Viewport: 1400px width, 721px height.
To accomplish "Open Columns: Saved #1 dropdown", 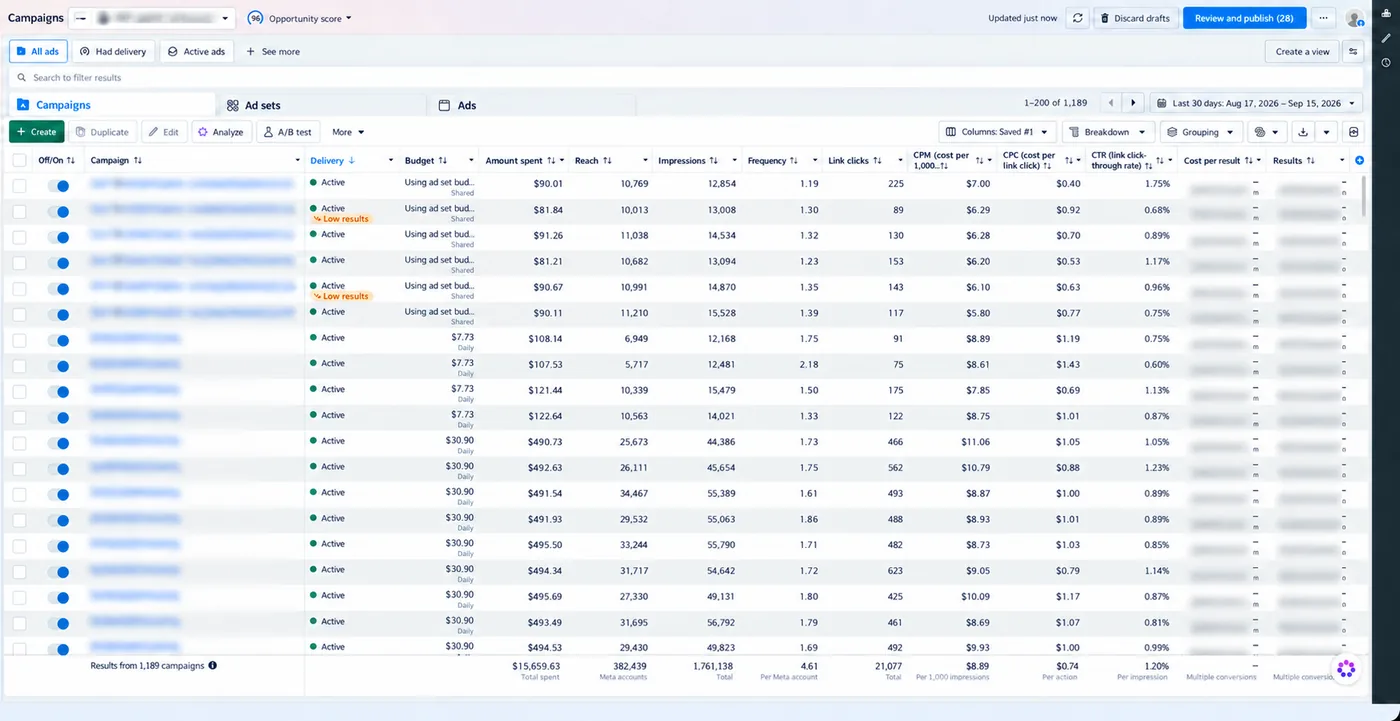I will [x=998, y=132].
